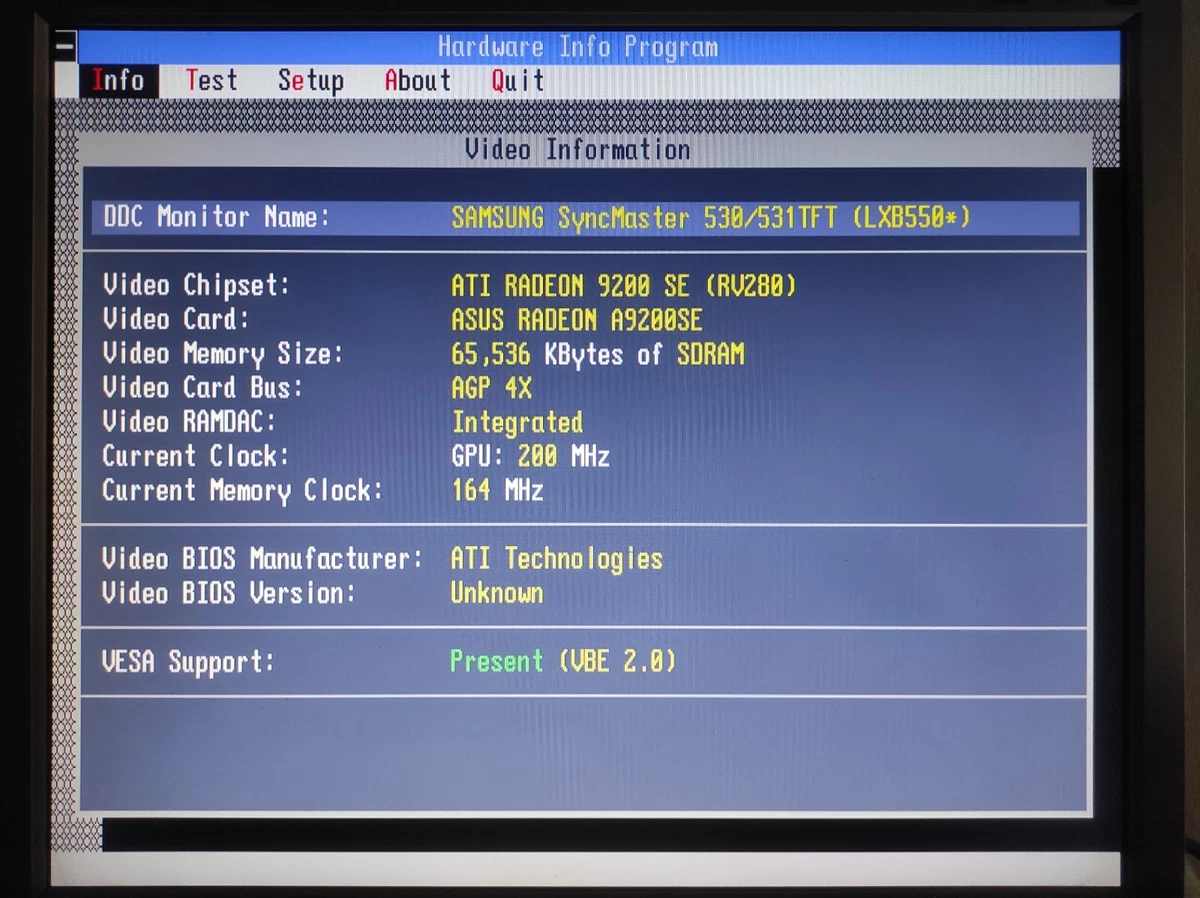The height and width of the screenshot is (898, 1200).
Task: Click the GPU: 200 MHz value
Action: 531,457
